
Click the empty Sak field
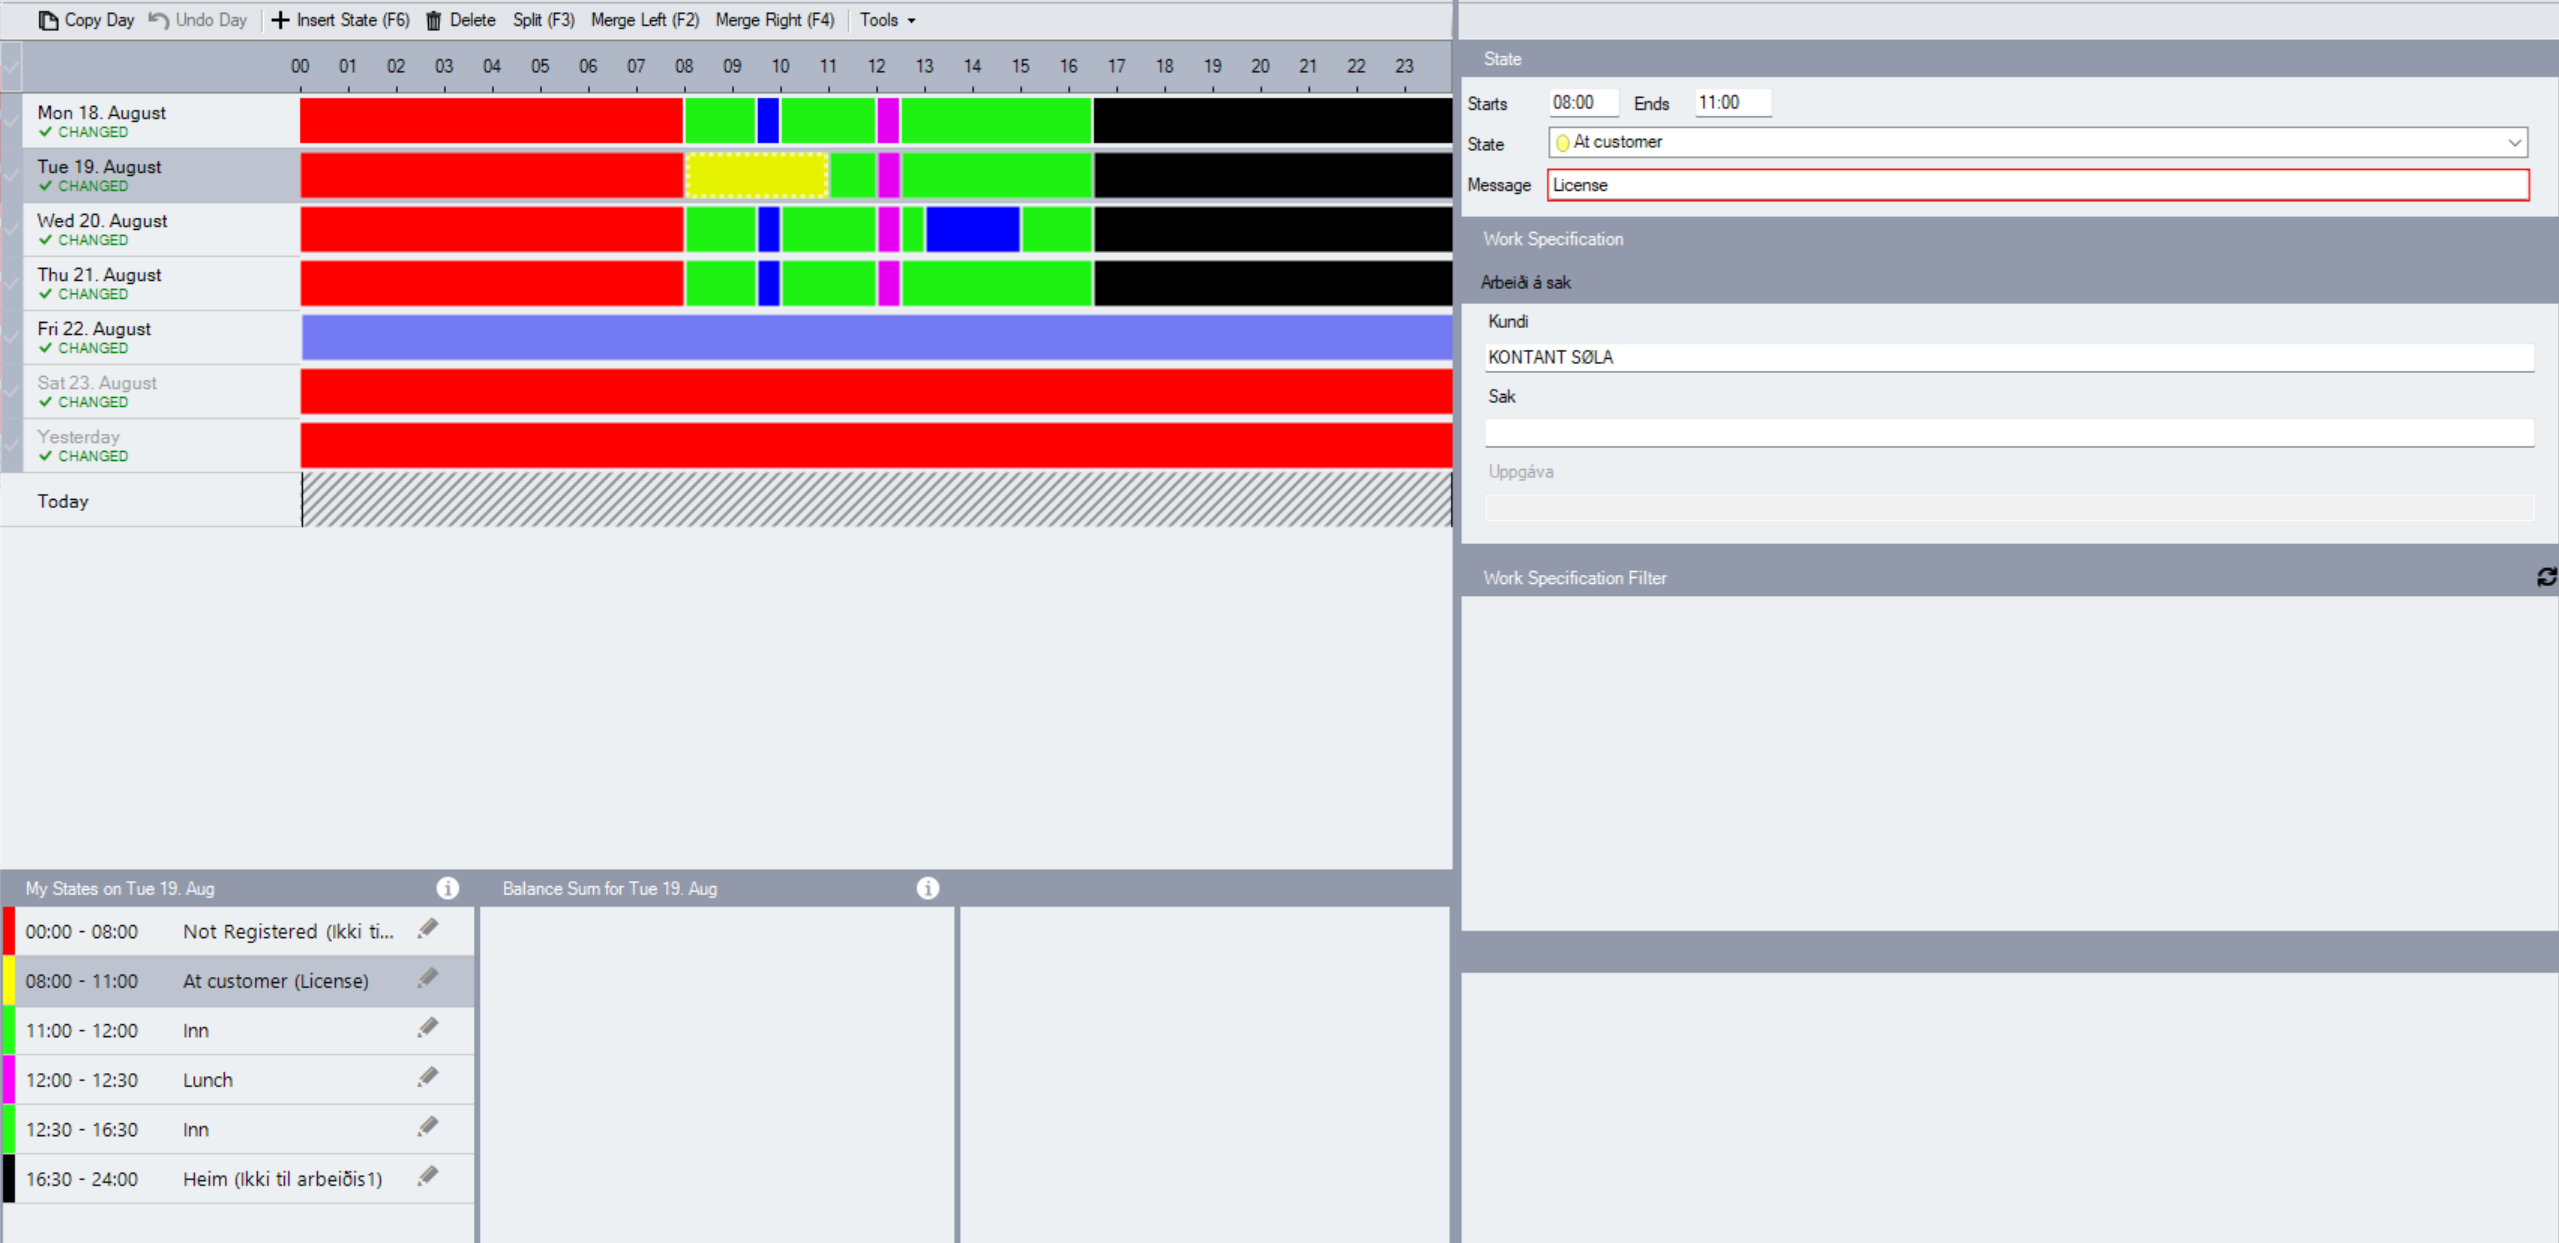(x=2009, y=432)
